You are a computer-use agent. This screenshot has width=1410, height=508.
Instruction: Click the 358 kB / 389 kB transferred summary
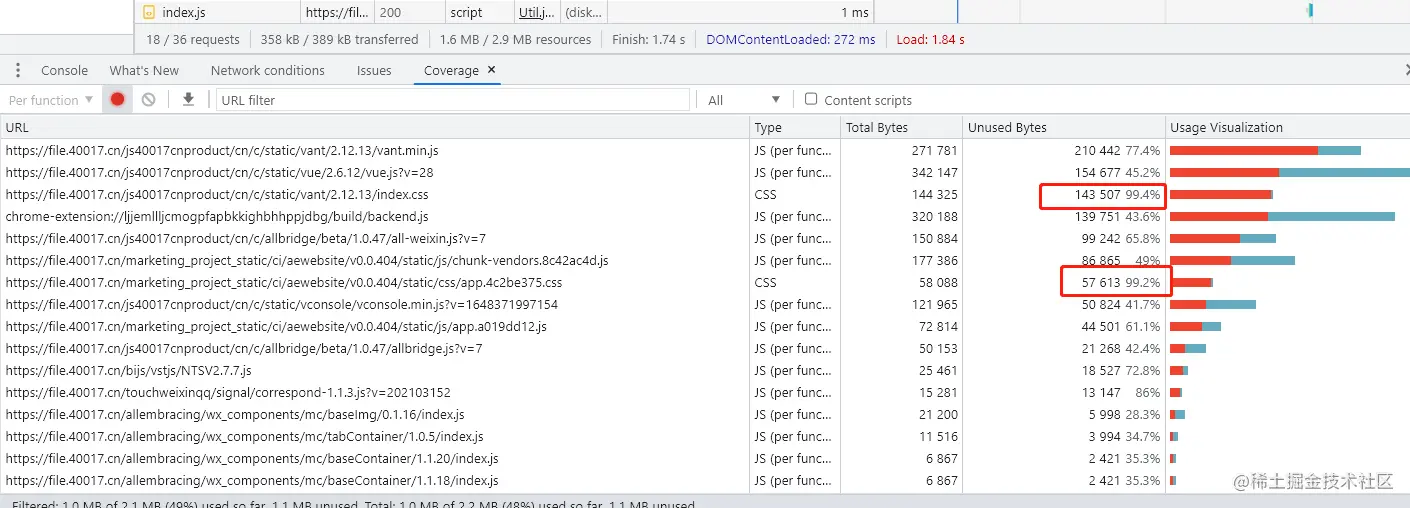(x=339, y=40)
